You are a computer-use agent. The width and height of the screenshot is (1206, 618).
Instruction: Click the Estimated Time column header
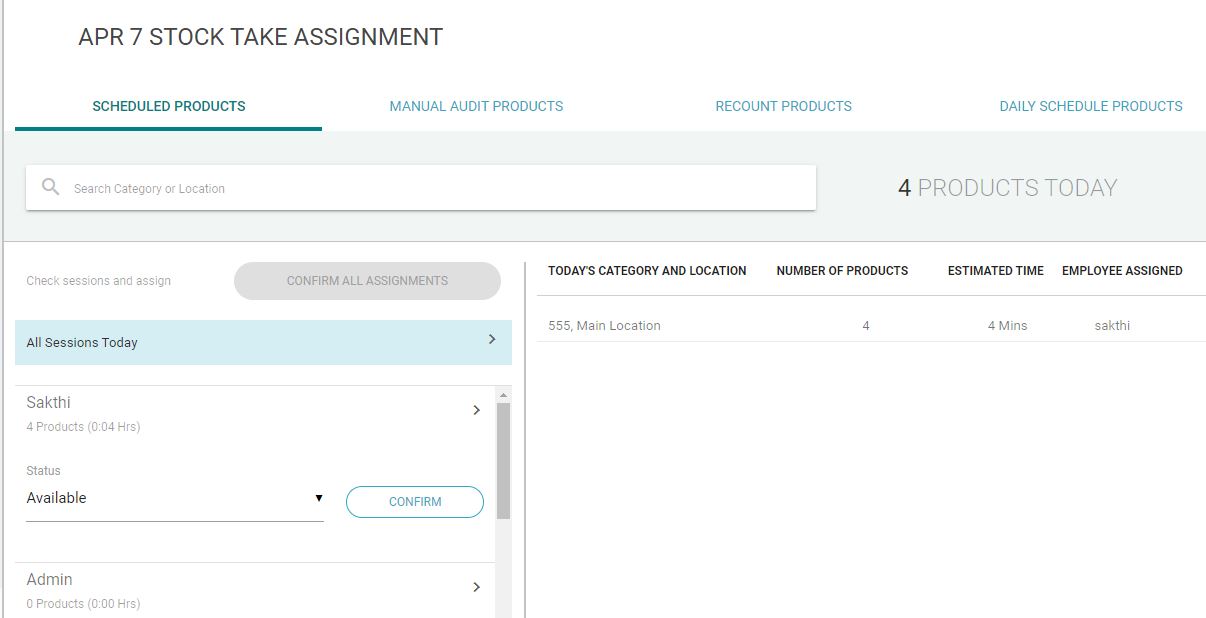pyautogui.click(x=995, y=271)
